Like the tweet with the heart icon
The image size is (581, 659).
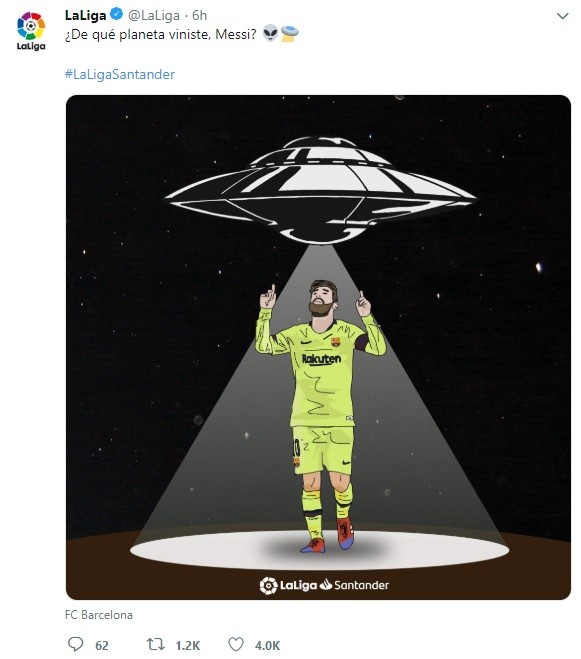tap(235, 644)
